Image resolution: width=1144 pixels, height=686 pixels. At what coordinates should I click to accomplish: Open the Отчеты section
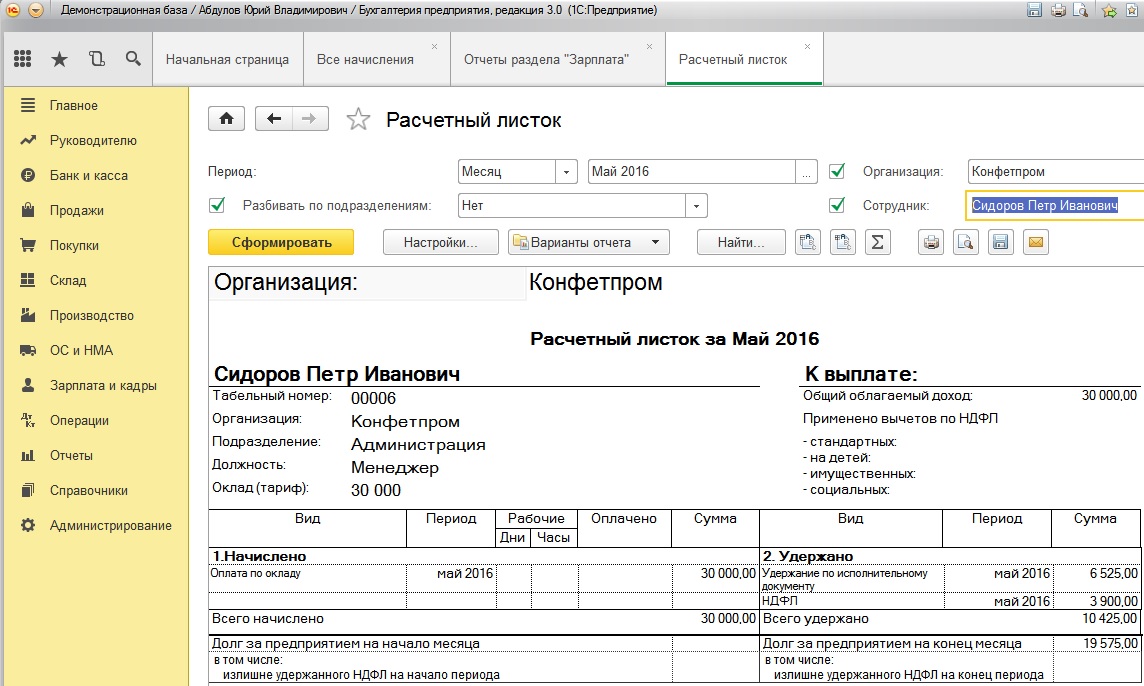click(x=95, y=456)
